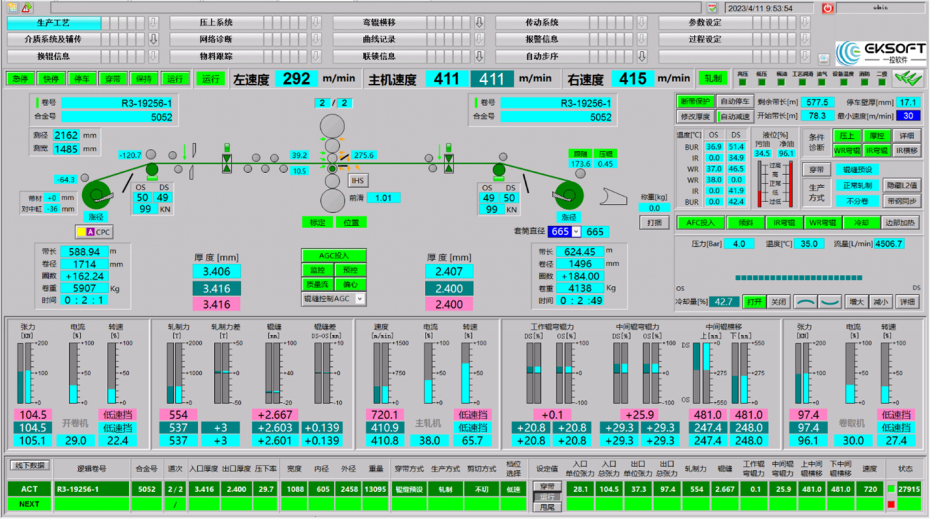Open dropdown arrow next to 生产工艺
This screenshot has width=931, height=519.
(x=153, y=23)
